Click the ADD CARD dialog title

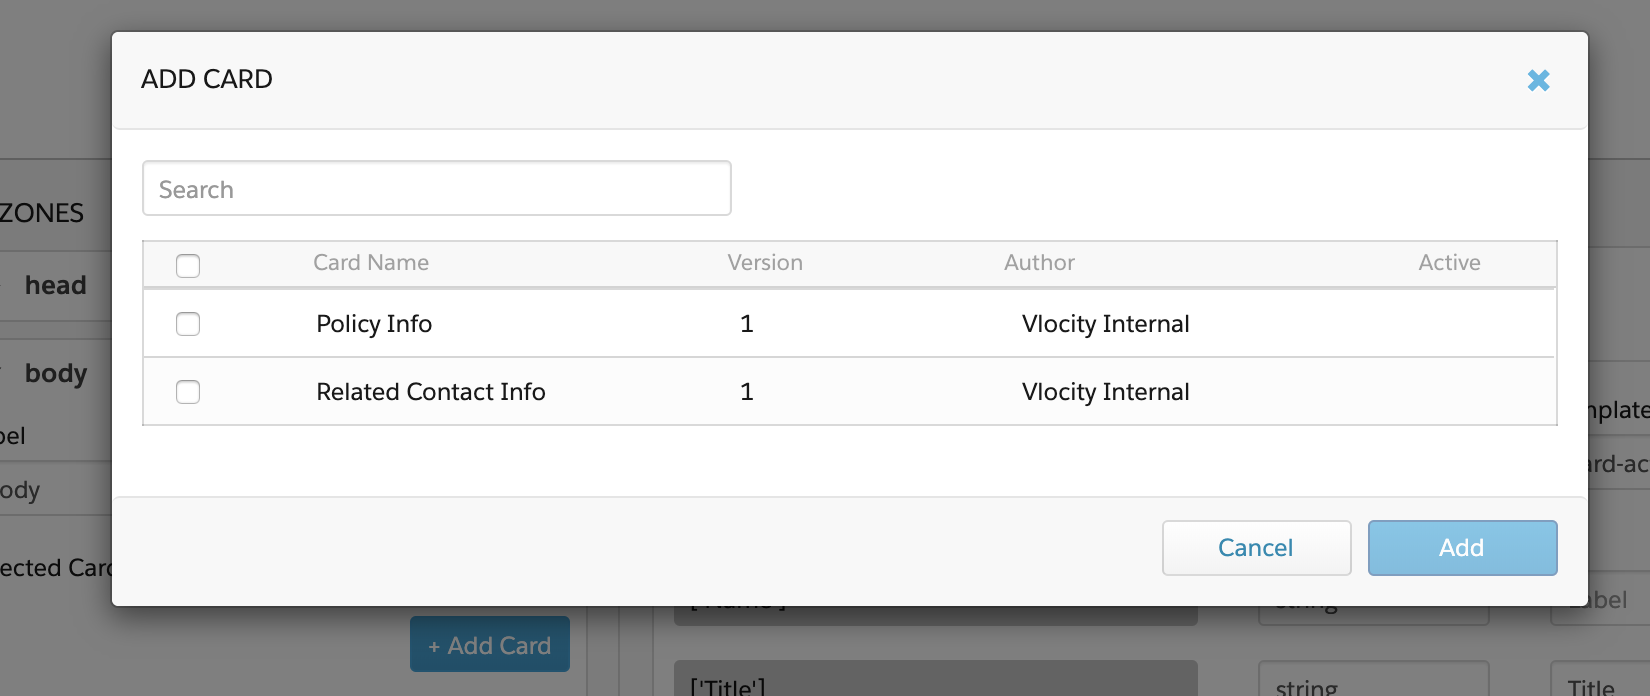pos(207,79)
